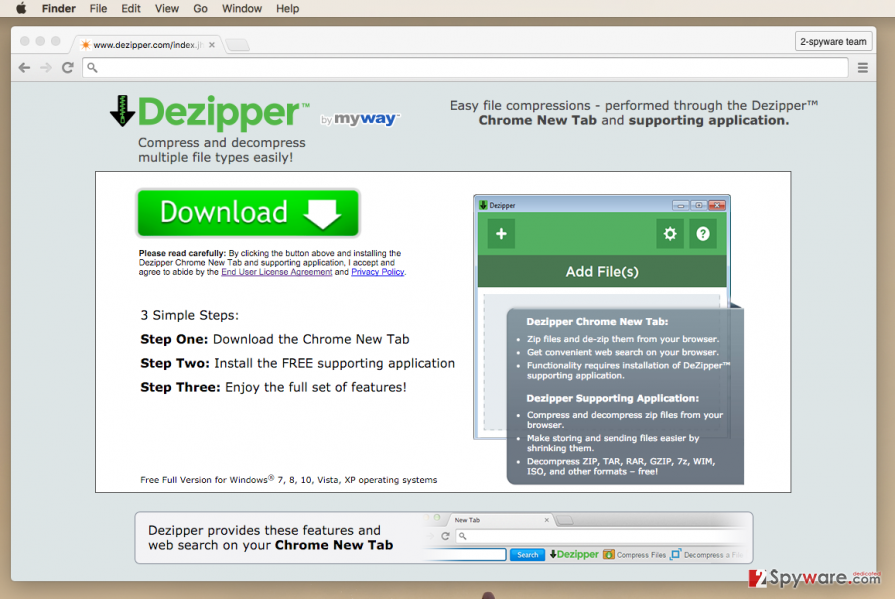The width and height of the screenshot is (895, 599).
Task: Click the 'Dezipper Supporting Application:' heading
Action: coord(612,399)
